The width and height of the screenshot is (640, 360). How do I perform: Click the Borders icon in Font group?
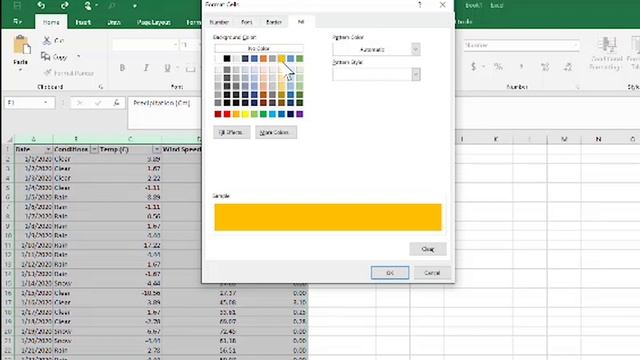190,68
